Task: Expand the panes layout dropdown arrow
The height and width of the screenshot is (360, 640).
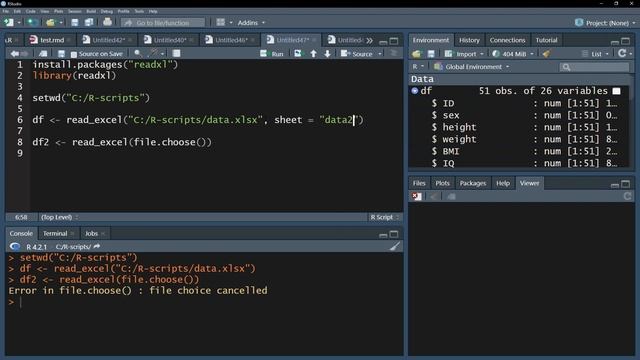Action: click(231, 23)
